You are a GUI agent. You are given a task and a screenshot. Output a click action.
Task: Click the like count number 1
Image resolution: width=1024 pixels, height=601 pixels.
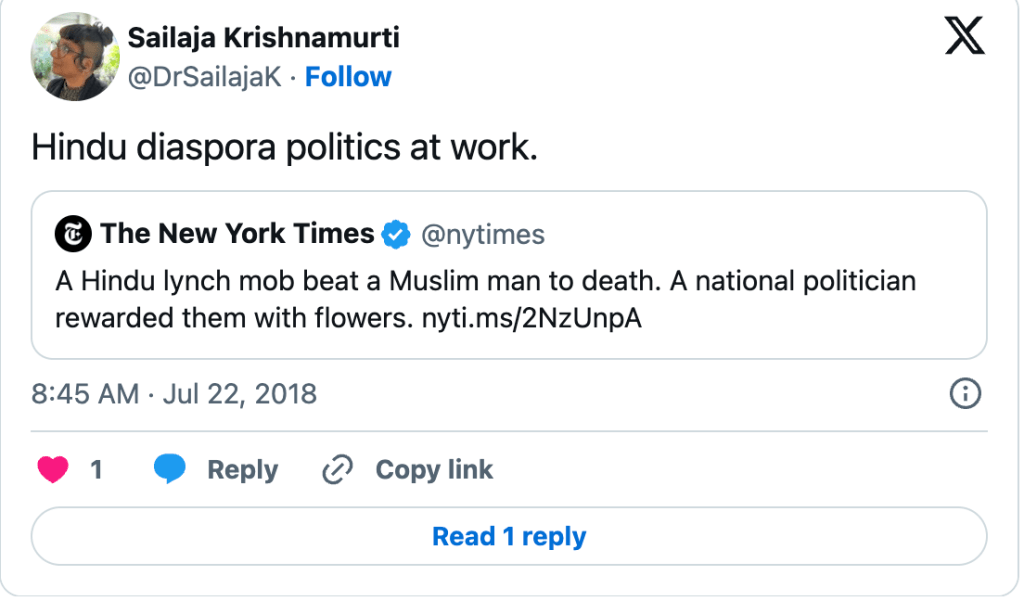97,469
